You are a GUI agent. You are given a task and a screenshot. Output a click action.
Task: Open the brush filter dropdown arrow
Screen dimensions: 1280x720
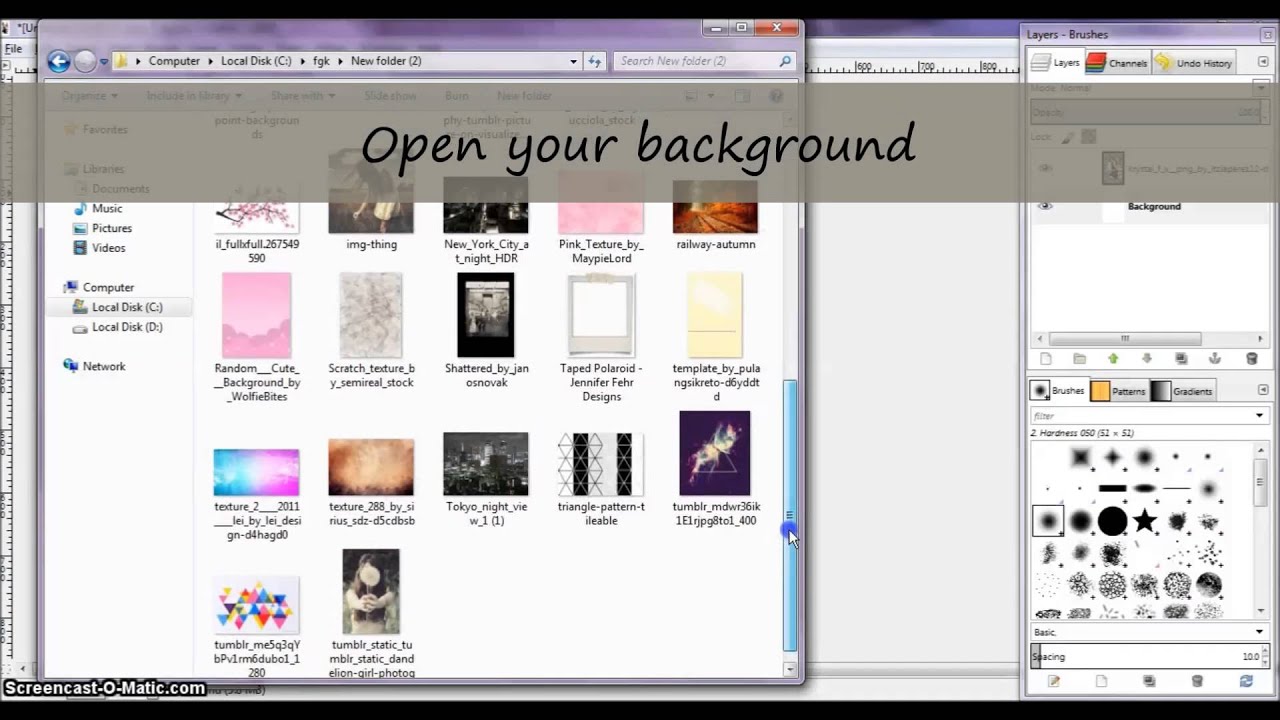tap(1259, 415)
